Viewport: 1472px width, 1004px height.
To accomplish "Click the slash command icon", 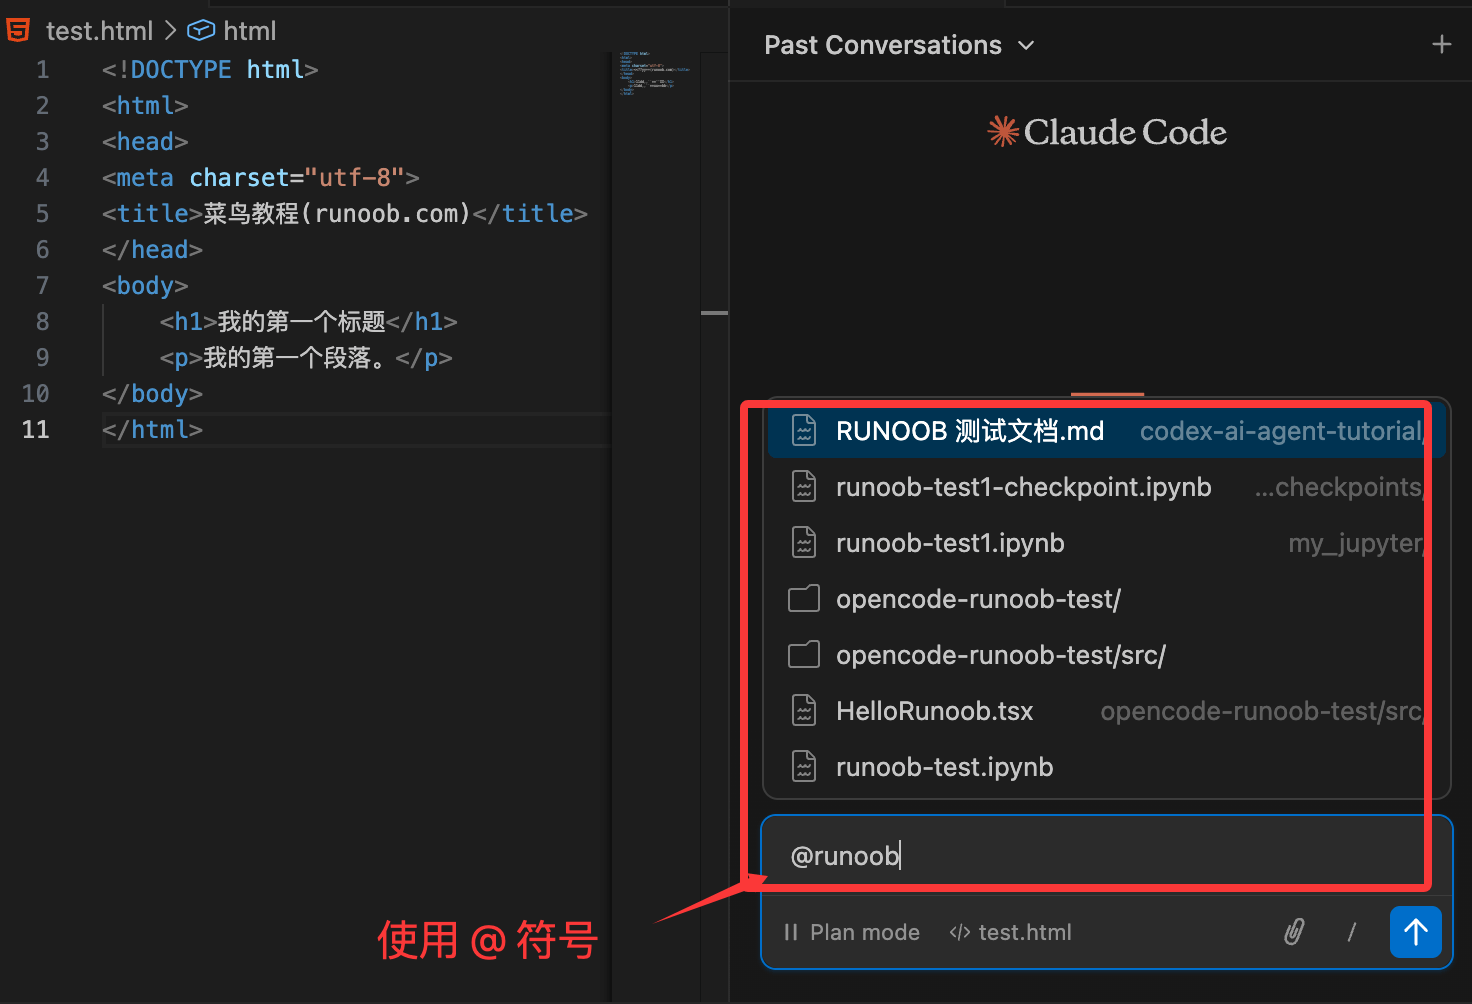I will click(1351, 932).
